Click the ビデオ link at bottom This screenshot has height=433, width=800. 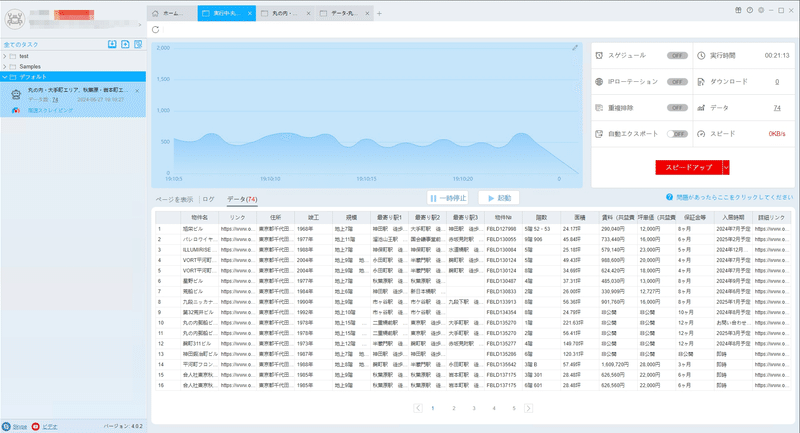click(x=49, y=427)
